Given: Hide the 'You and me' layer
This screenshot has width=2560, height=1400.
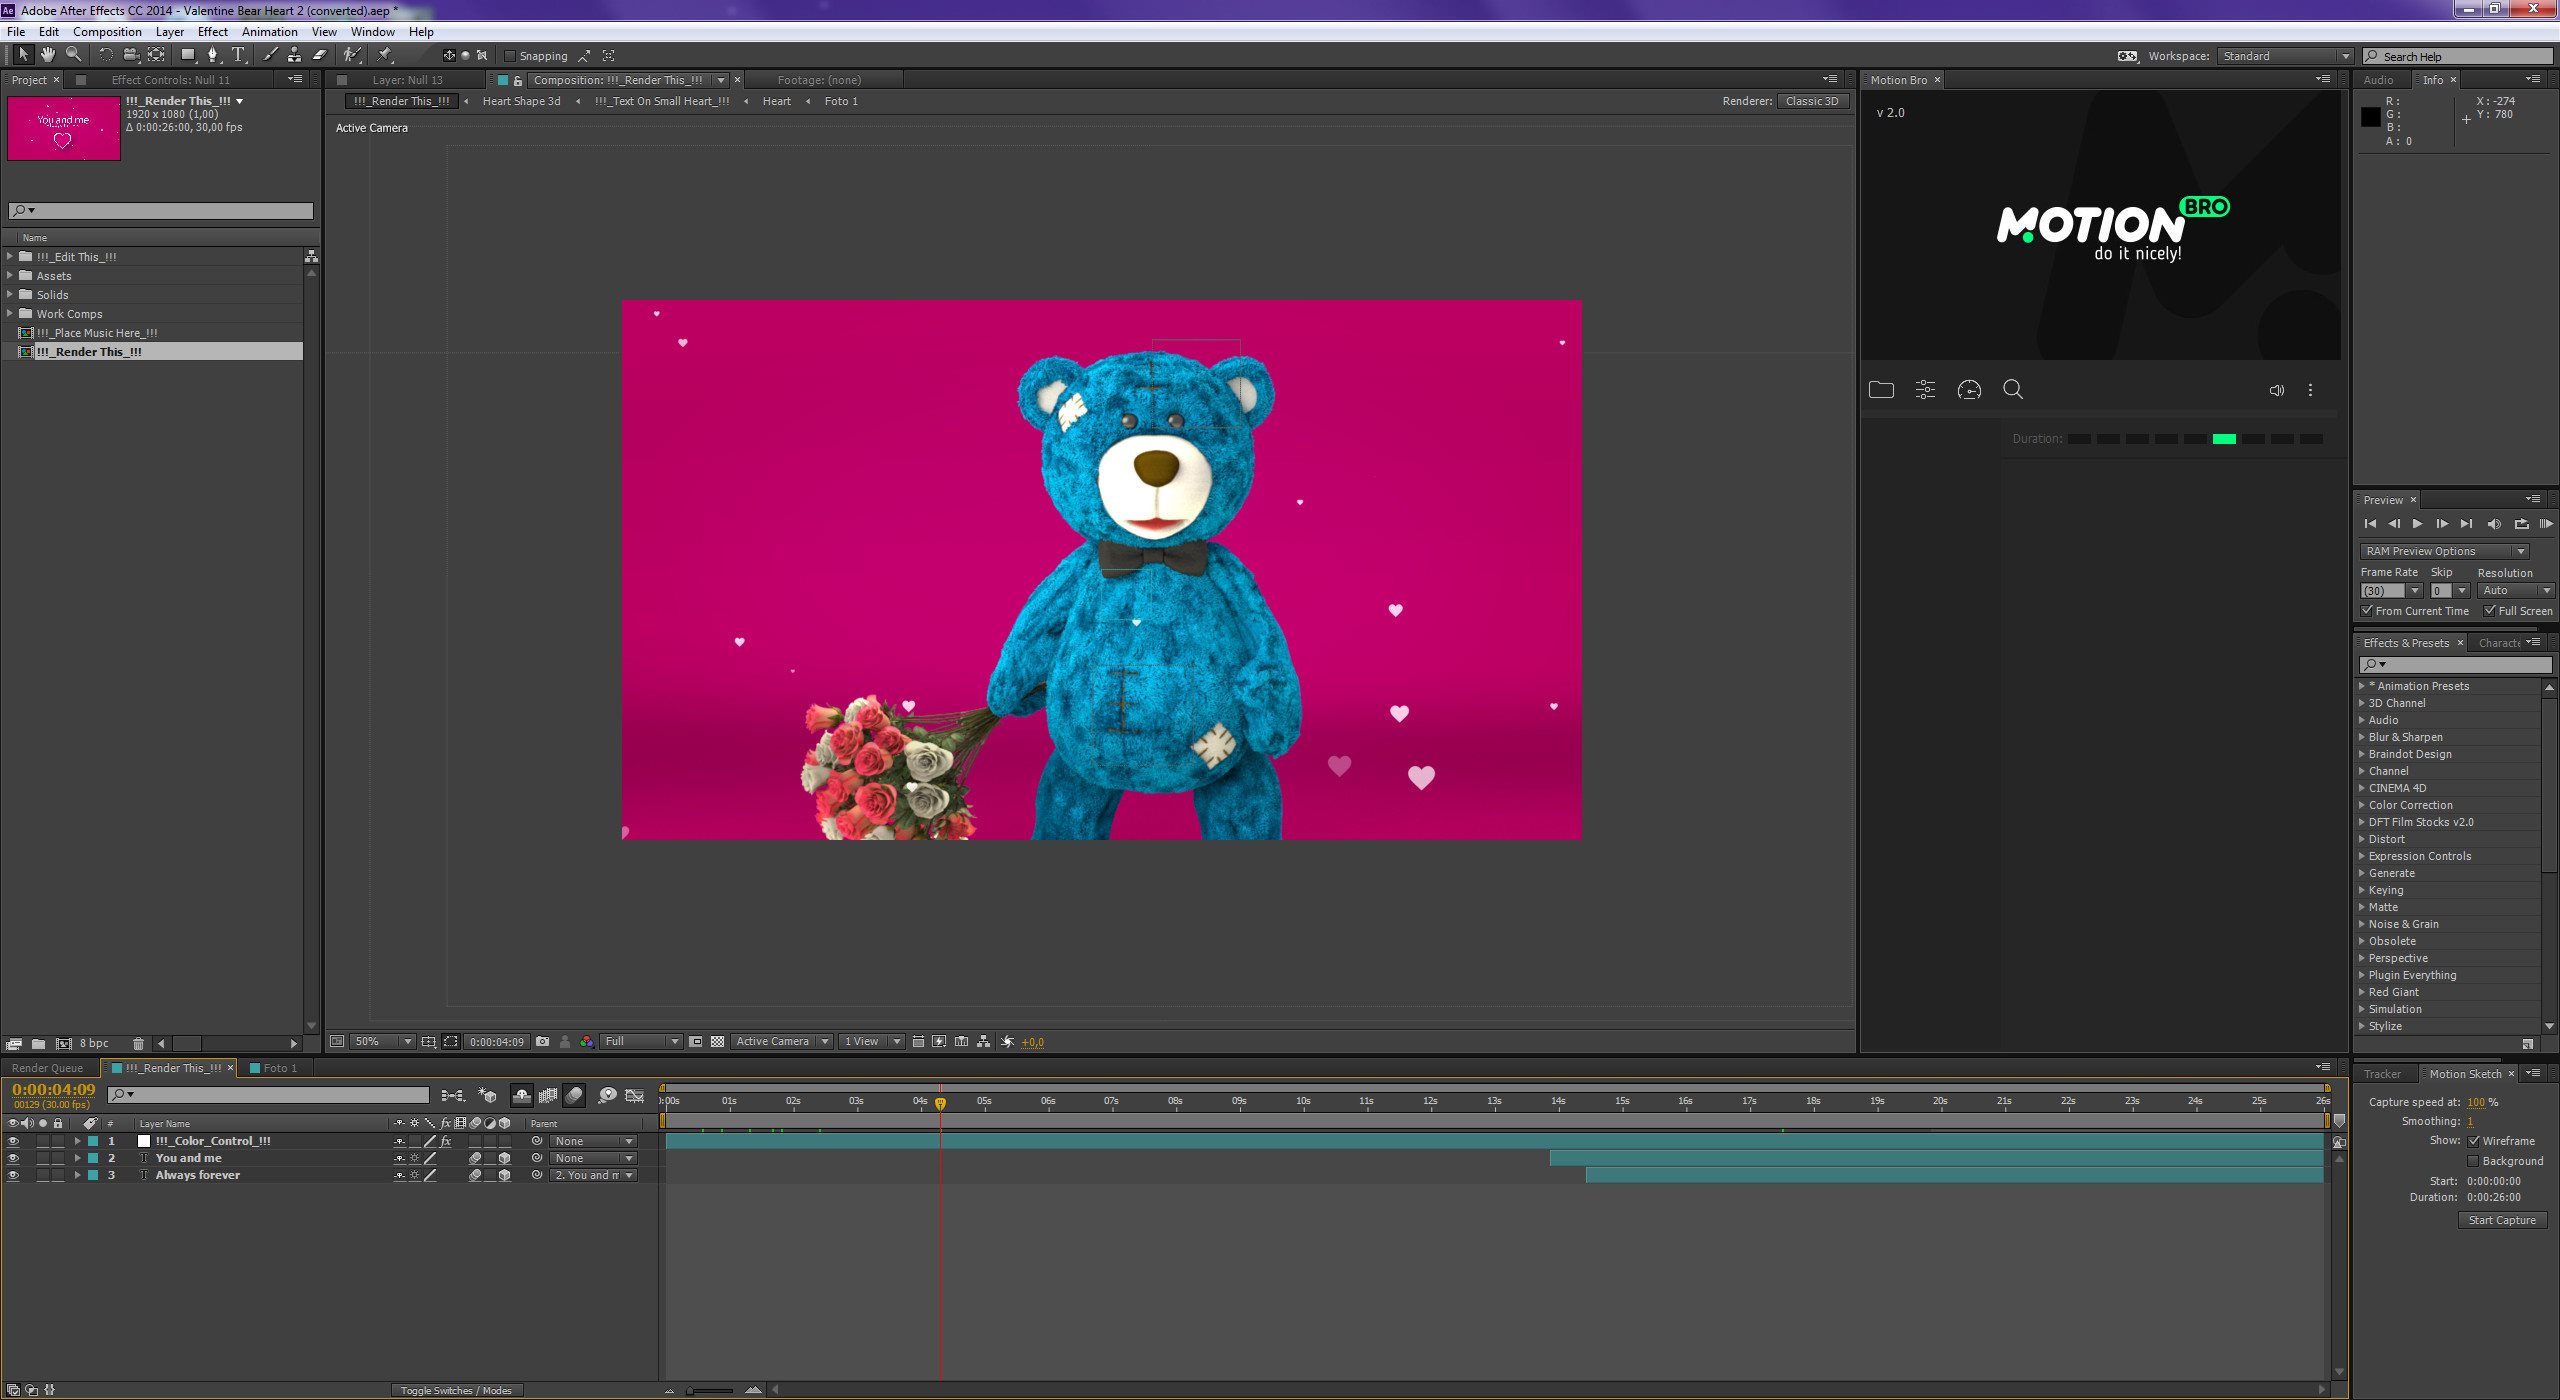Looking at the screenshot, I should pyautogui.click(x=13, y=1158).
